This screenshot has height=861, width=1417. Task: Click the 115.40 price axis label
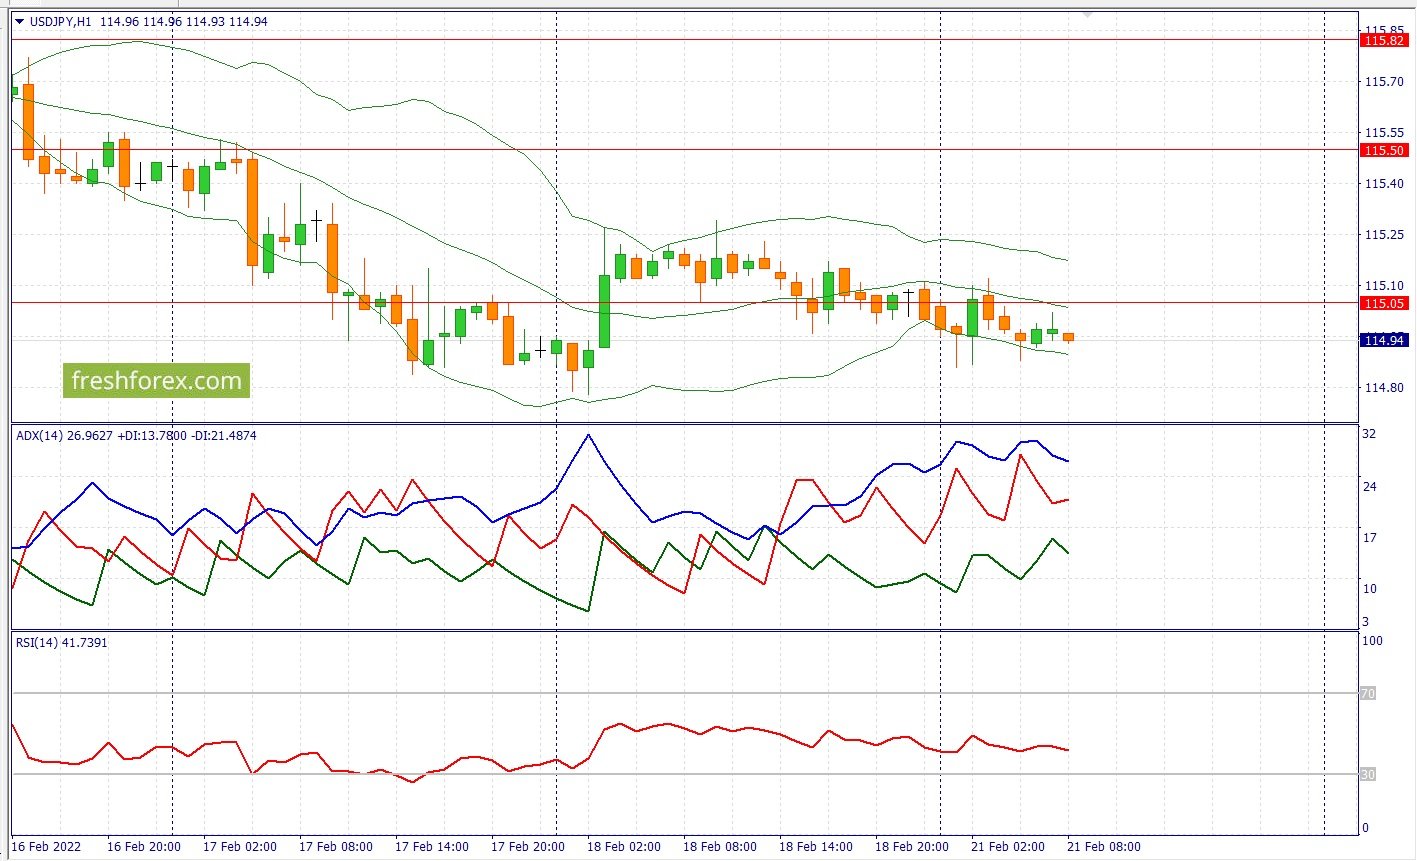click(1384, 184)
